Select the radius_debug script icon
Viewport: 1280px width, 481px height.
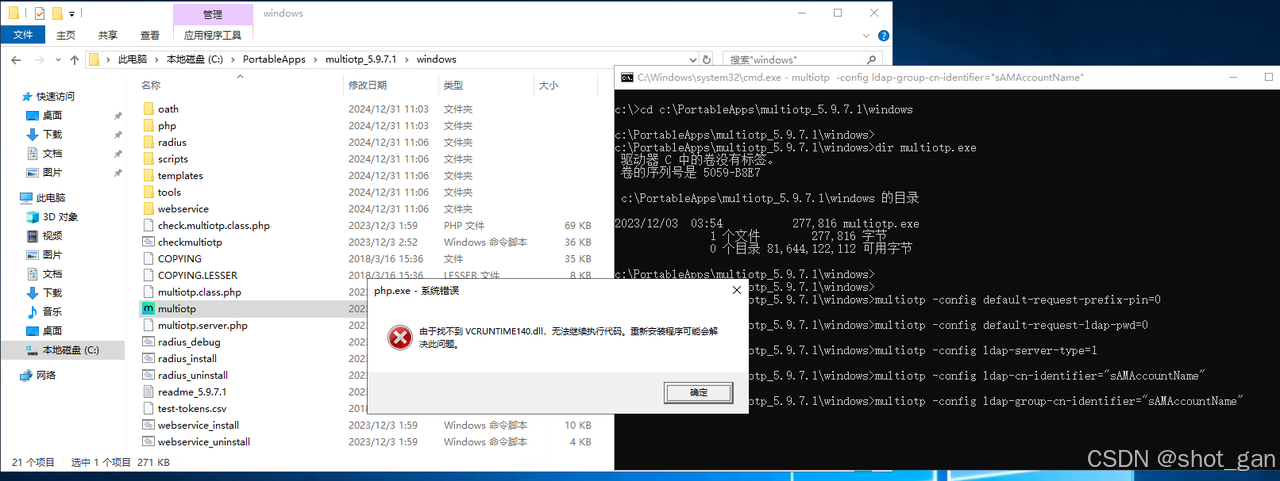point(148,342)
